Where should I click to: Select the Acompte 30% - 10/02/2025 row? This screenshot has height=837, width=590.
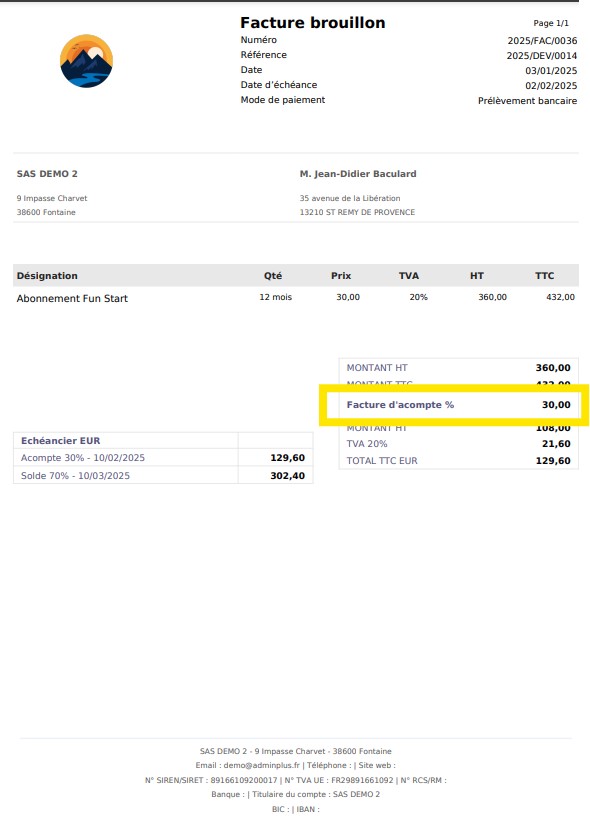(163, 457)
